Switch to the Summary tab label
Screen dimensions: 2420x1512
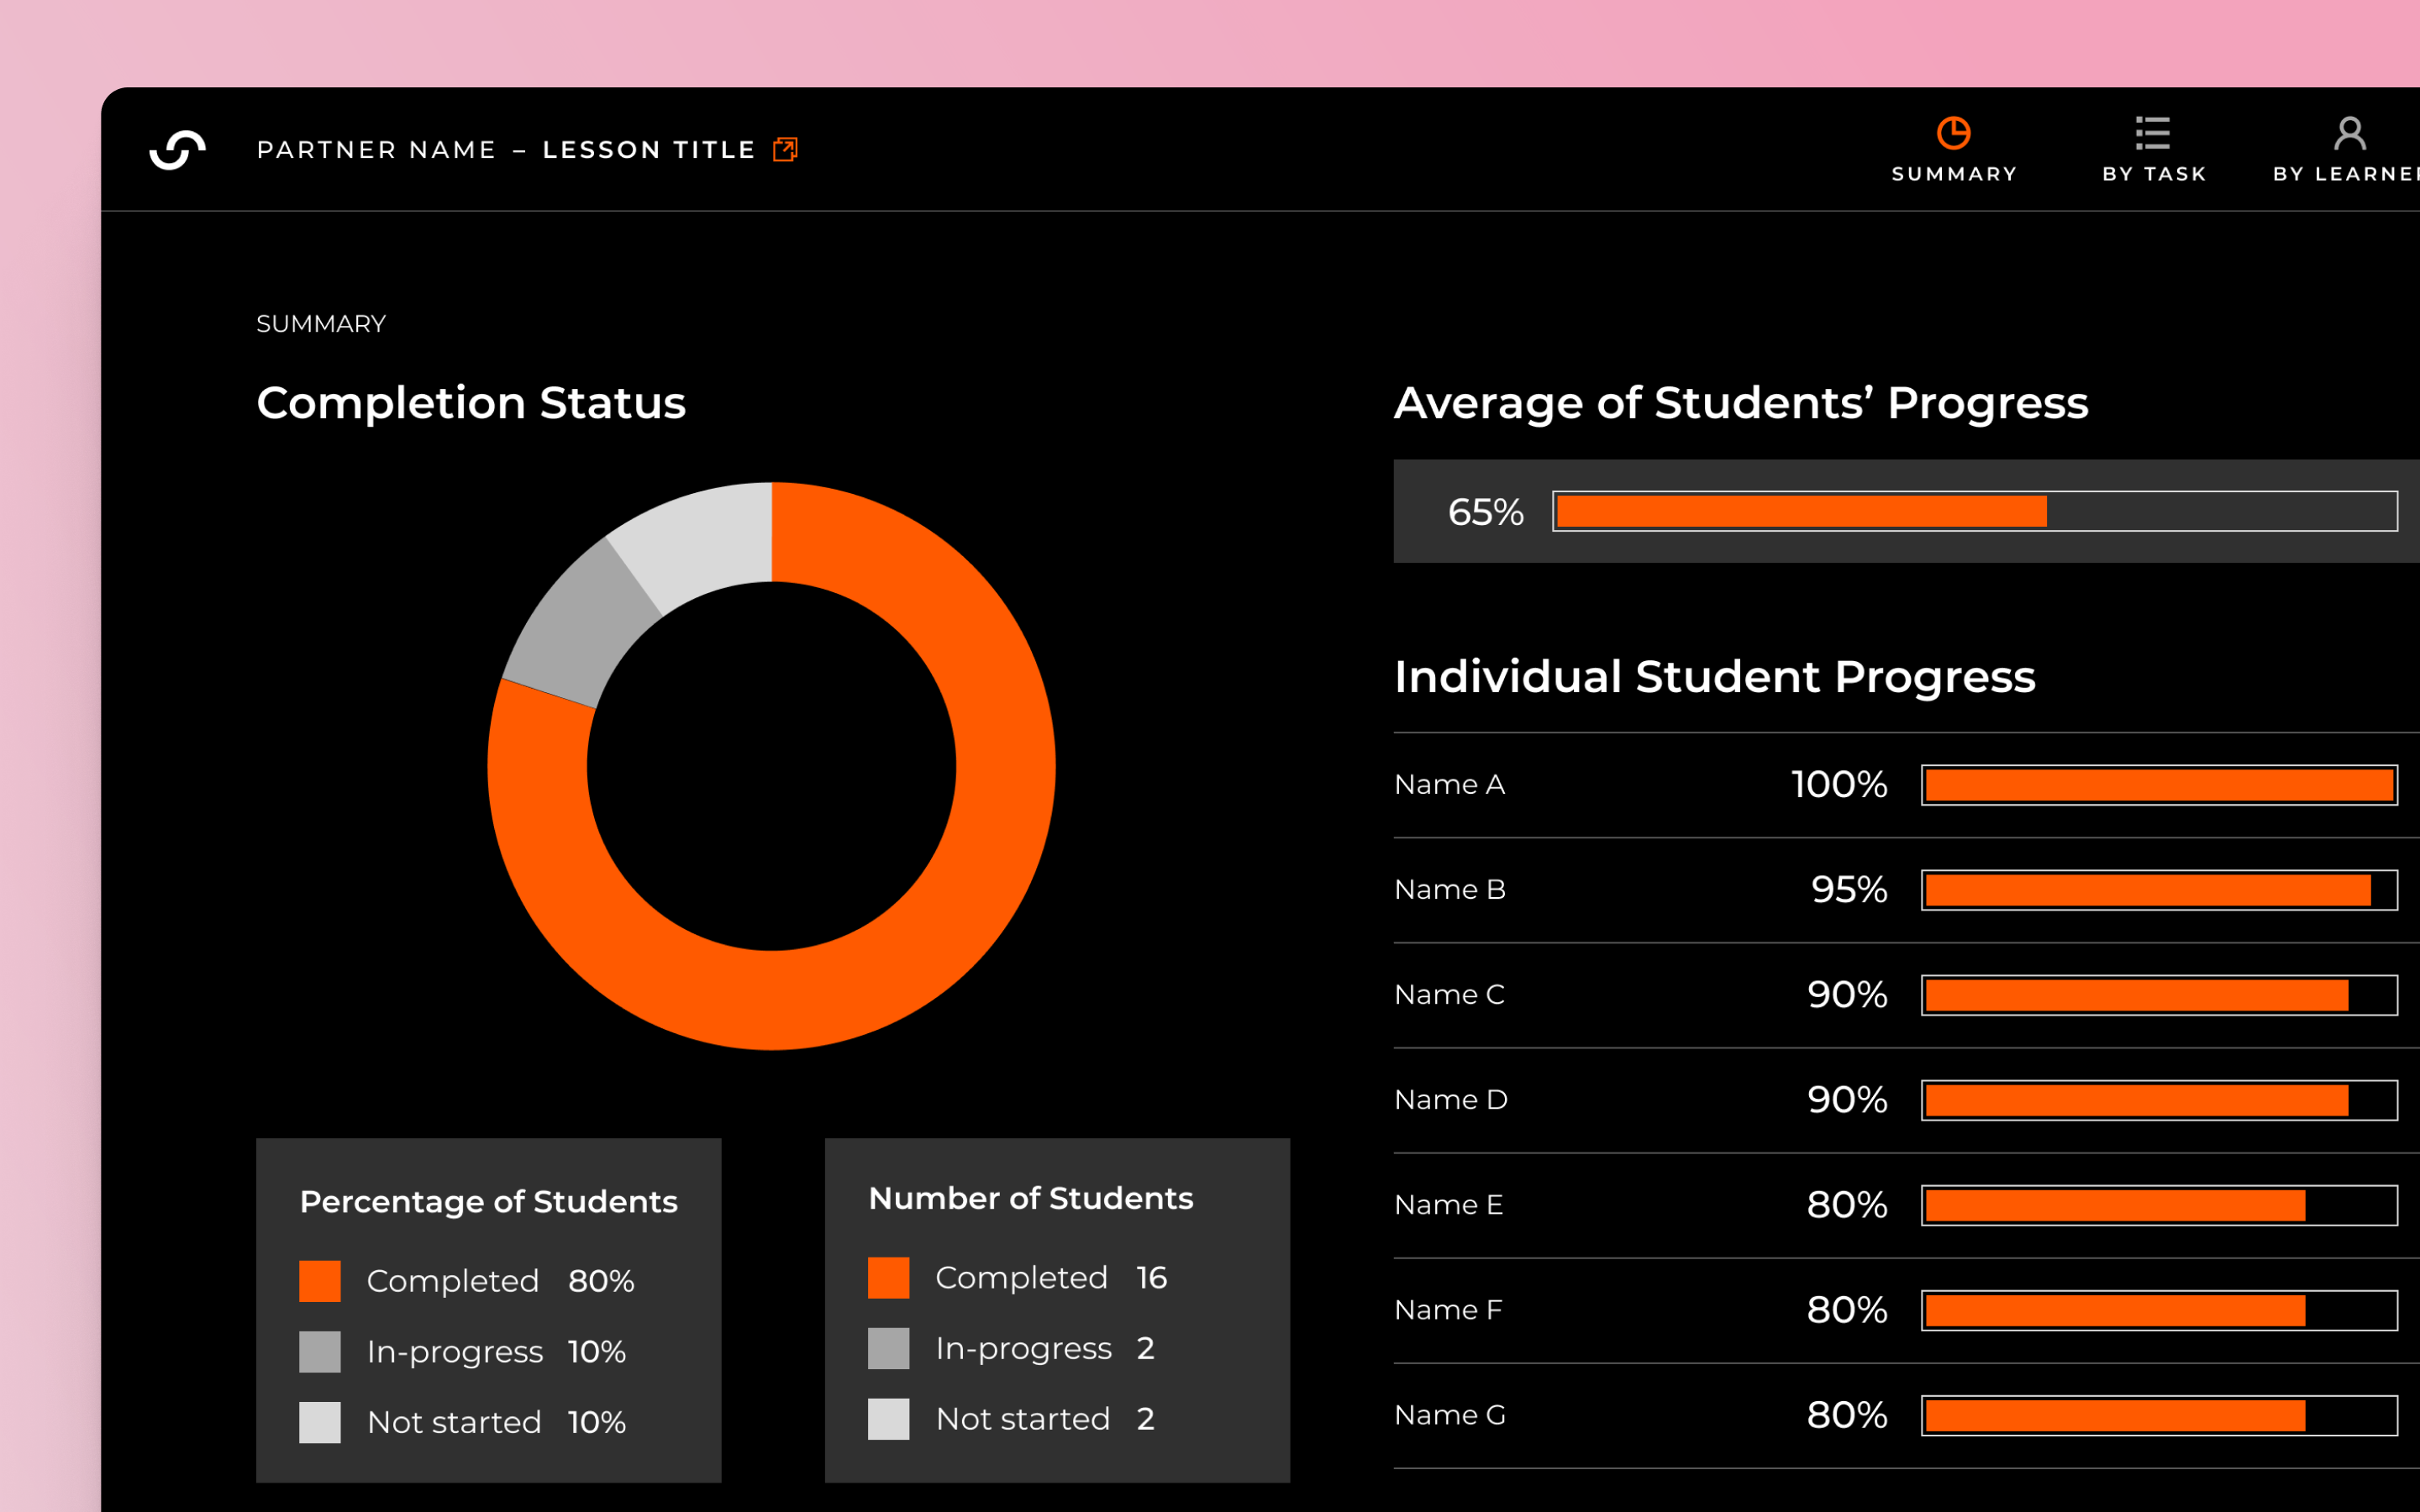pos(1954,174)
